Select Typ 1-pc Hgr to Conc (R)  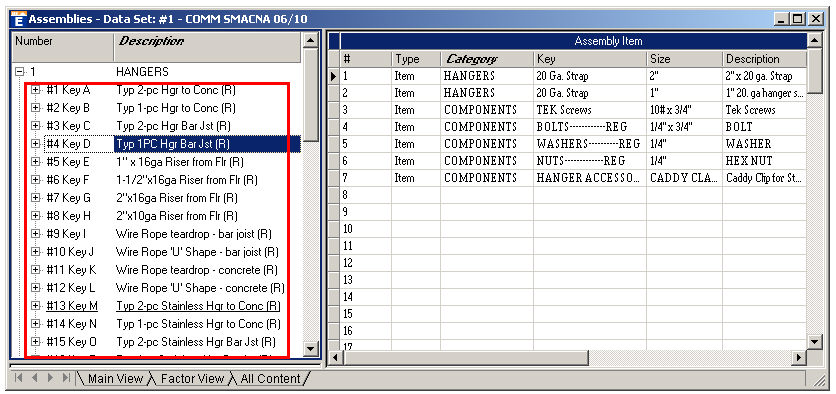[176, 108]
